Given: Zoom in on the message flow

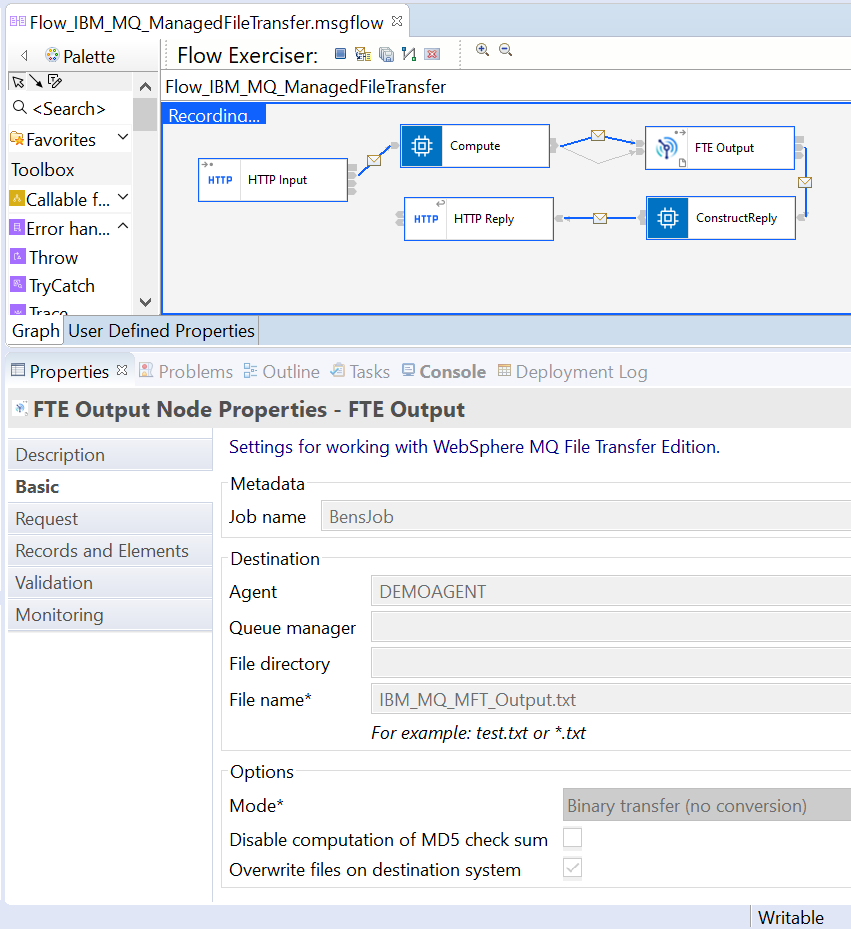Looking at the screenshot, I should [483, 49].
